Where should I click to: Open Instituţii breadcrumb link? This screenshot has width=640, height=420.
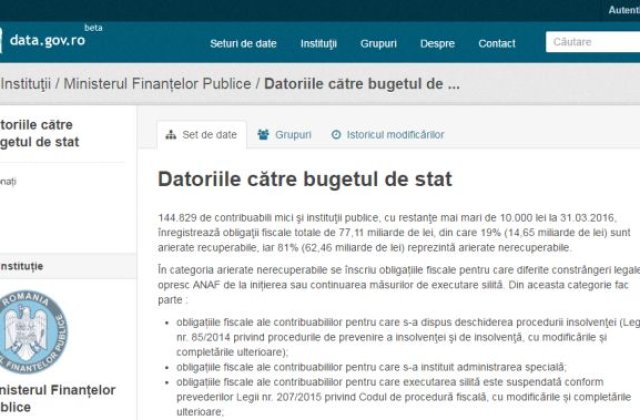tap(25, 84)
